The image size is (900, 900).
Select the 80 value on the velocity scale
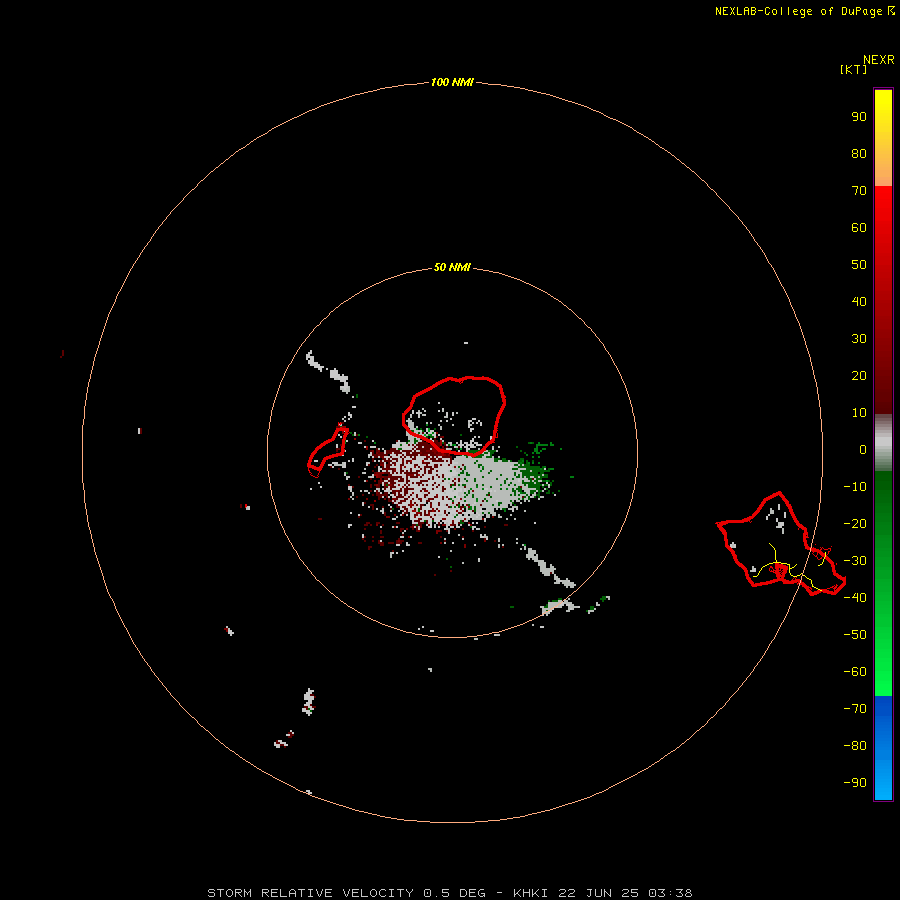859,153
